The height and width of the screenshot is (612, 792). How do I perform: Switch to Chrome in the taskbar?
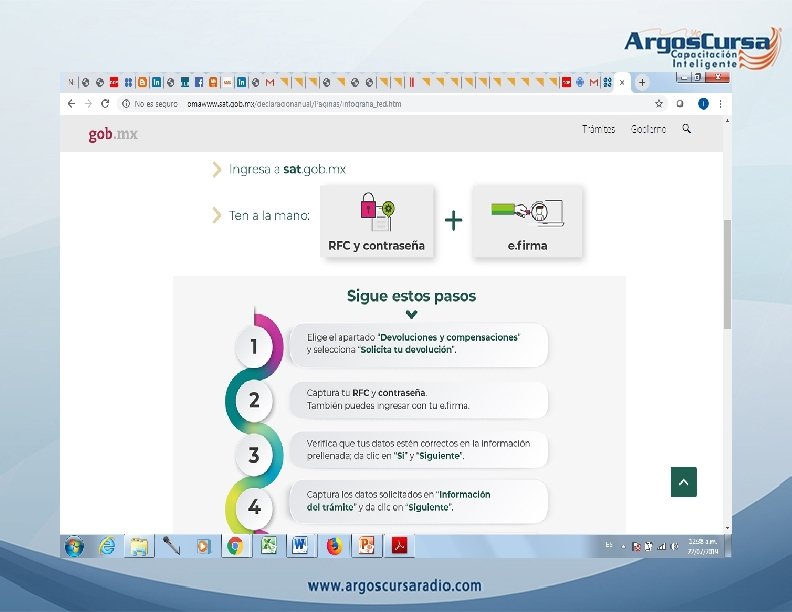[235, 546]
